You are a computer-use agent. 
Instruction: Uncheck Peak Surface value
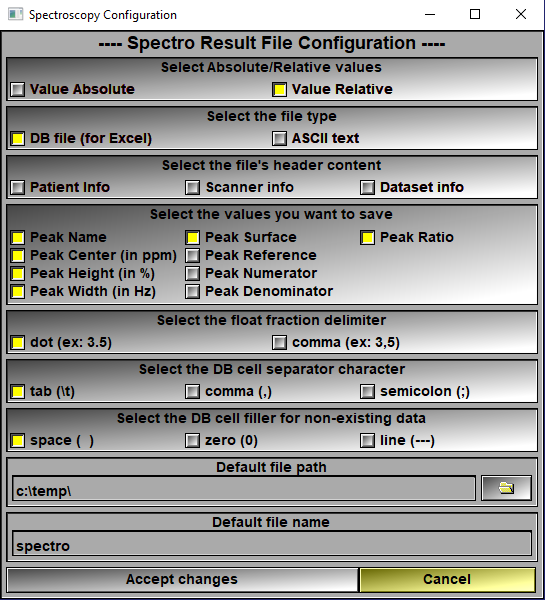point(193,238)
